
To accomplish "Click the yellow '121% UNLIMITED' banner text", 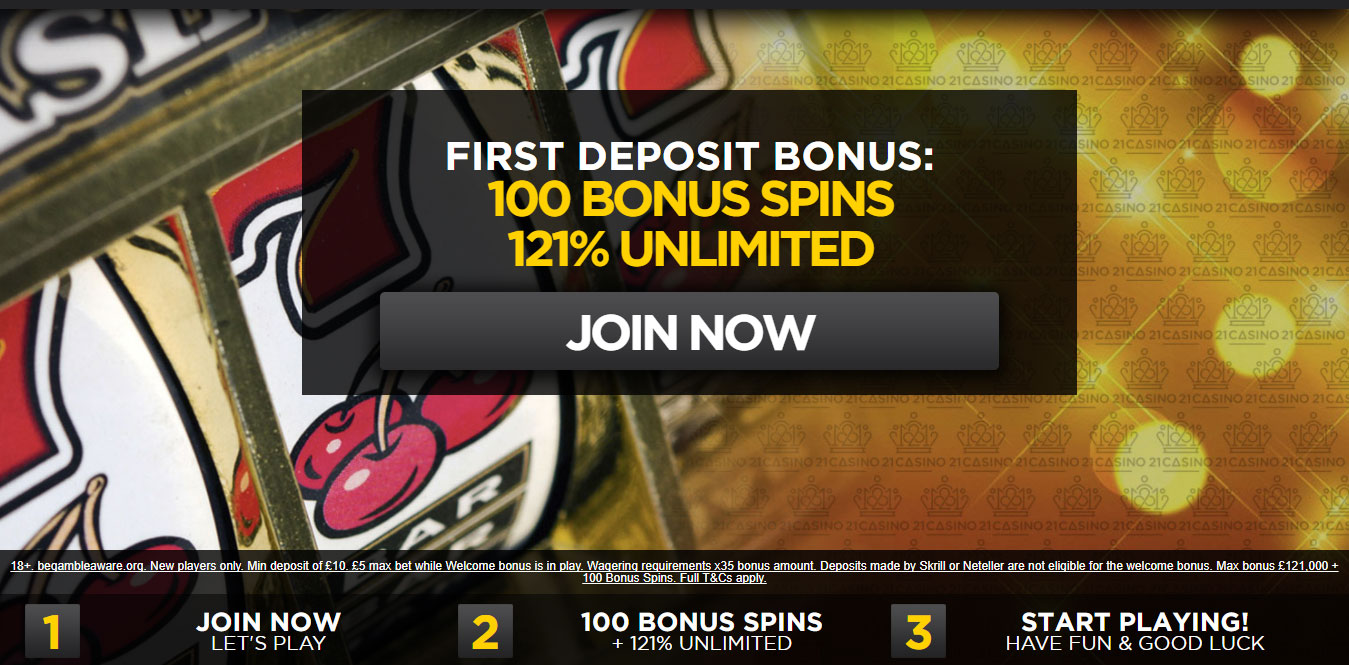I will [689, 250].
